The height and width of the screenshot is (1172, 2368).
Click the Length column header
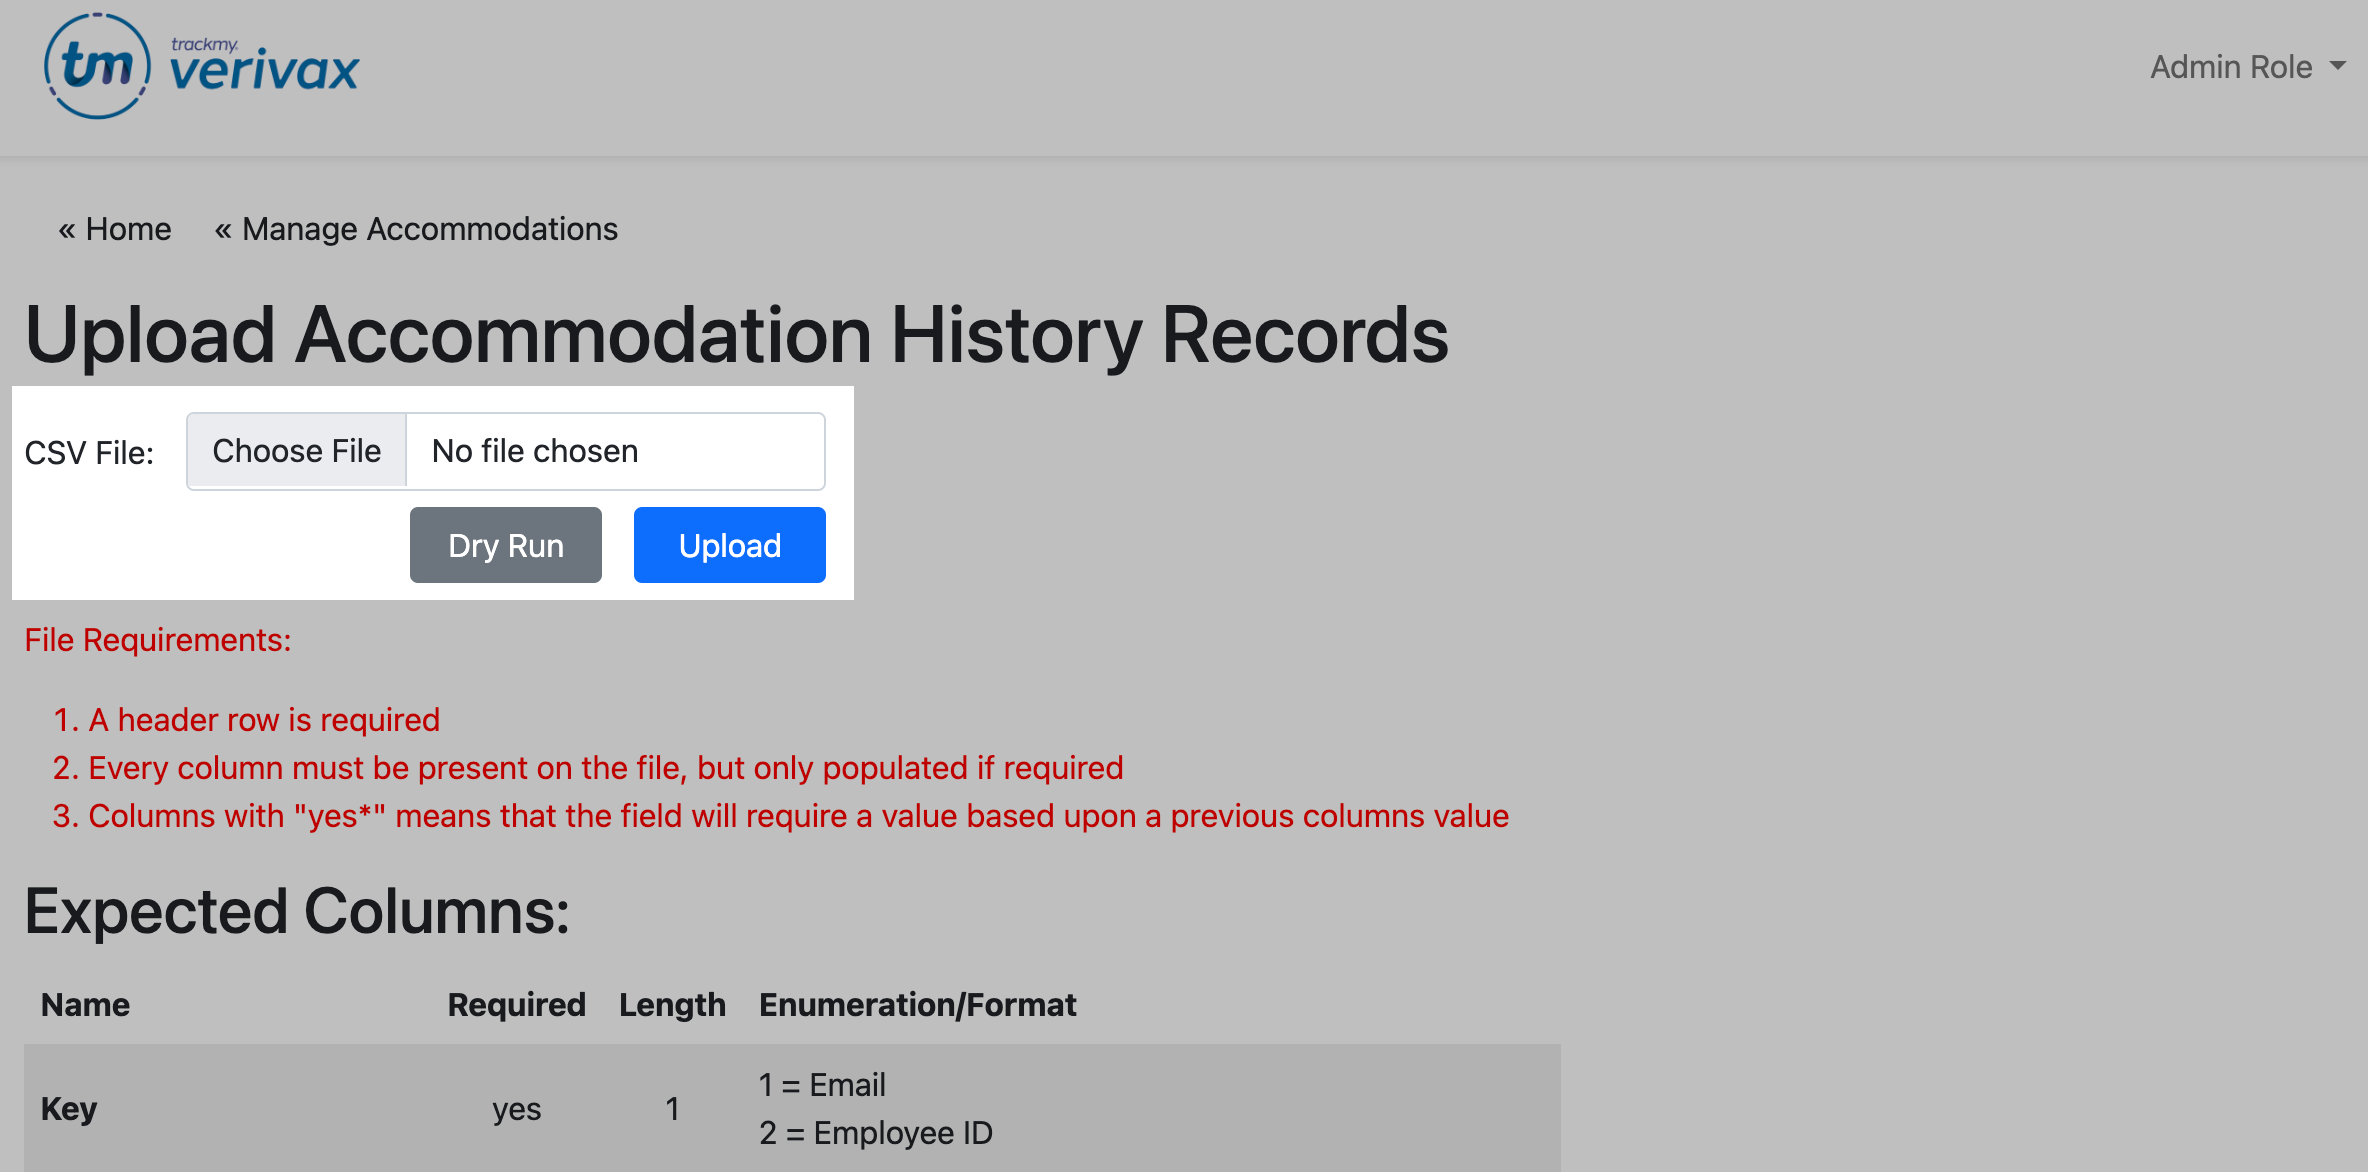672,1005
